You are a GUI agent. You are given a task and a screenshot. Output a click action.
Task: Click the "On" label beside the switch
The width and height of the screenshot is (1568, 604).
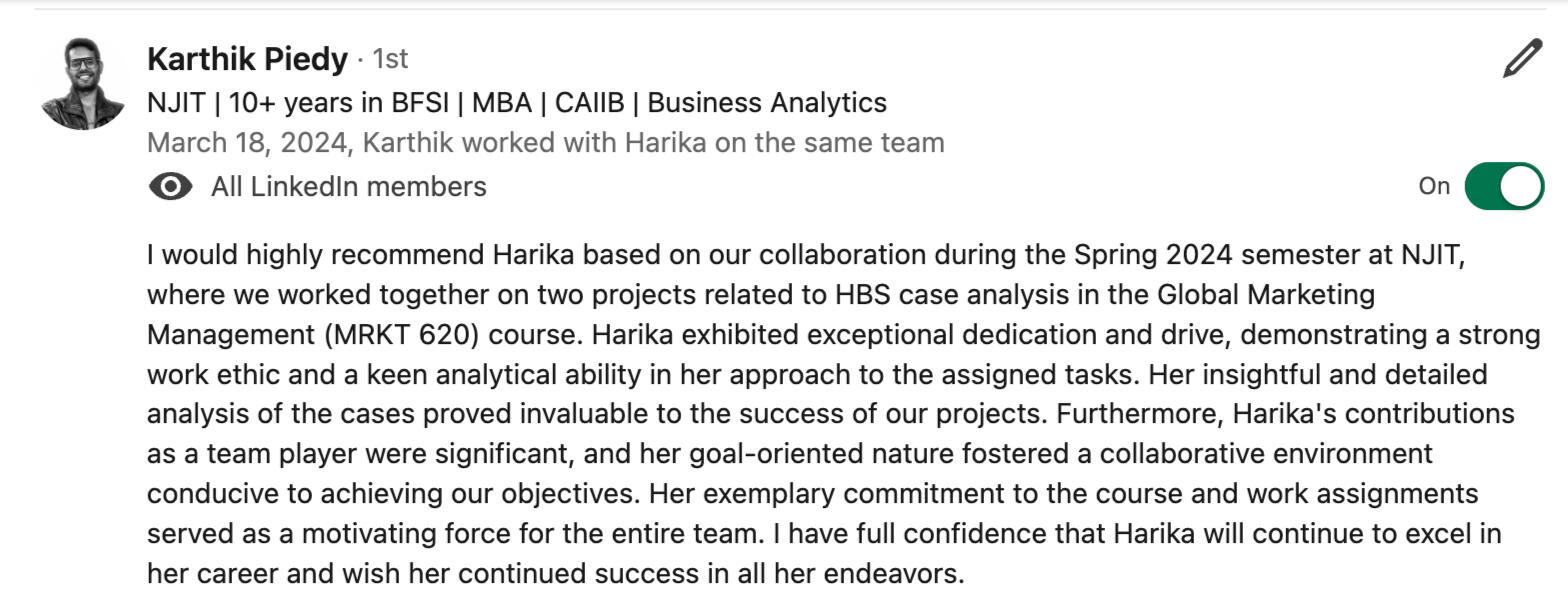[x=1433, y=186]
